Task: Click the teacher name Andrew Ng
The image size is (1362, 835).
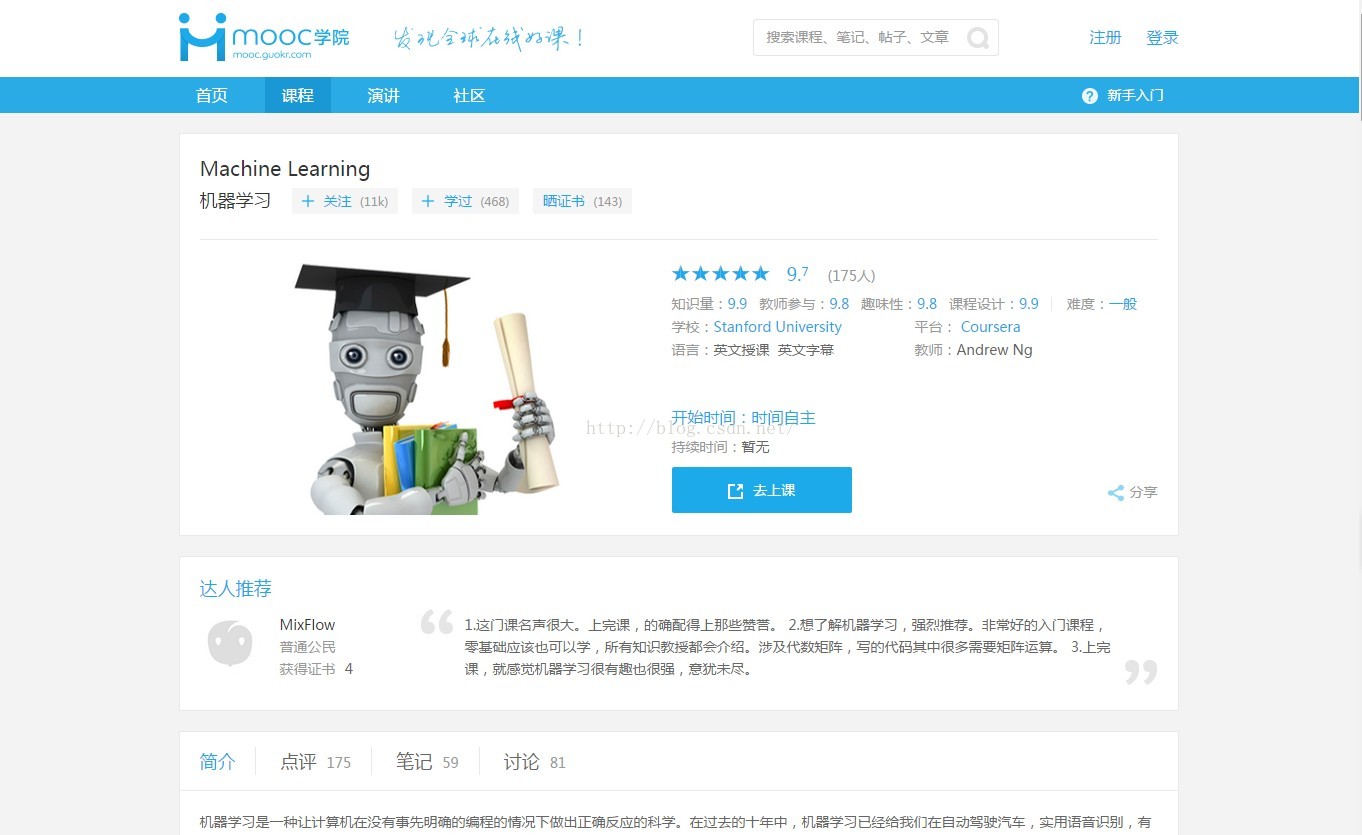Action: tap(995, 350)
